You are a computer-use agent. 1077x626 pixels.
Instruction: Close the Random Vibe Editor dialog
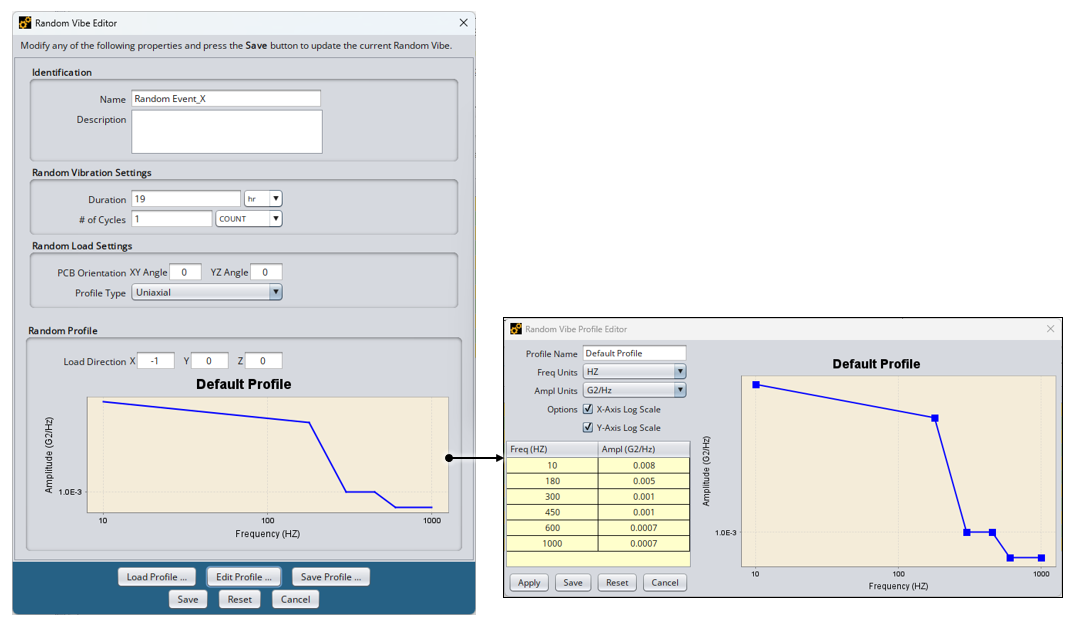(463, 23)
